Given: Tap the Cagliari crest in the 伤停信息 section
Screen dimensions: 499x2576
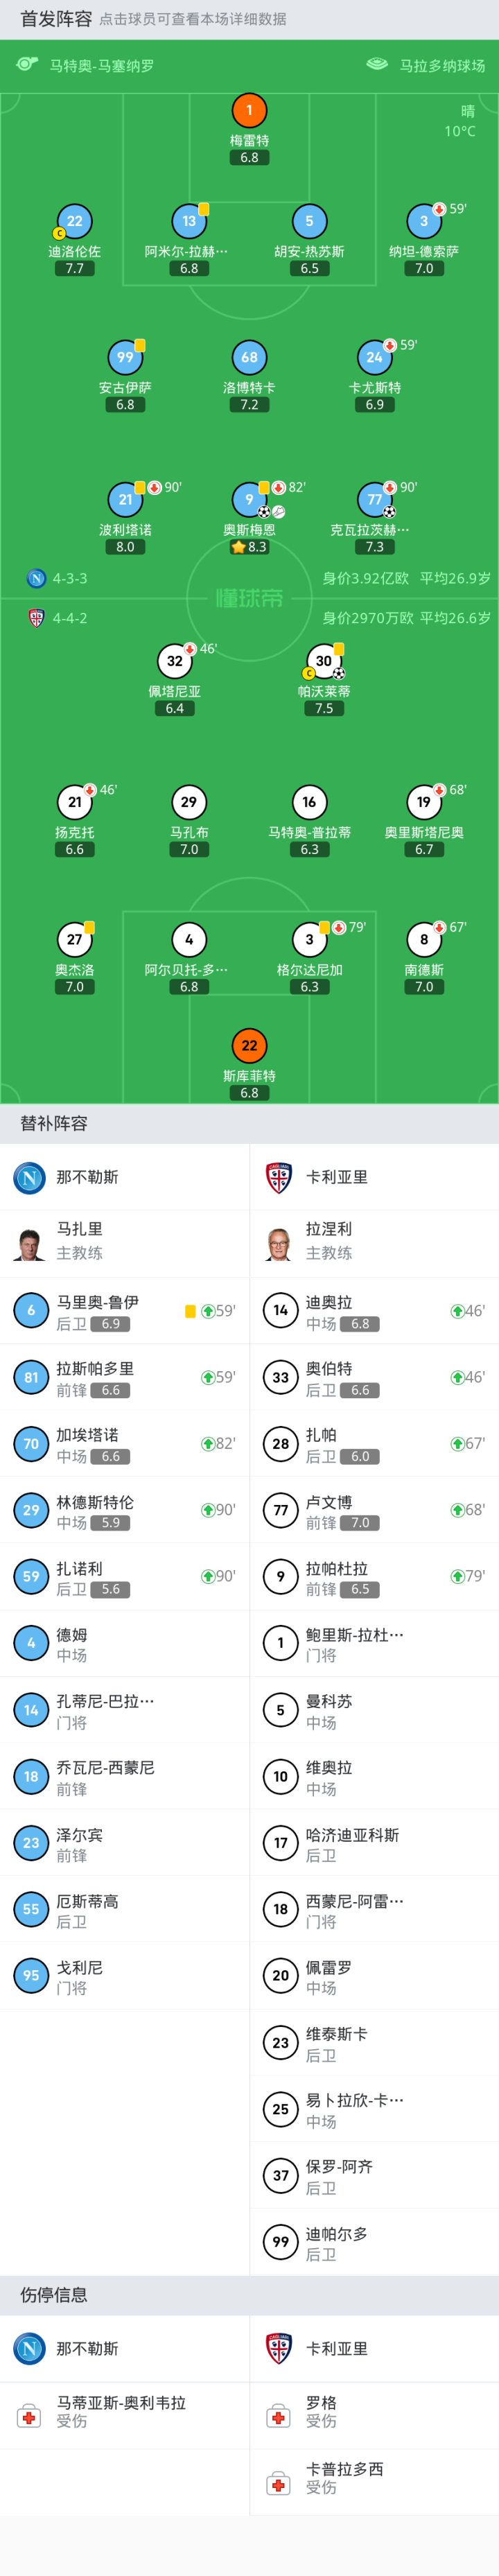Looking at the screenshot, I should 279,2347.
